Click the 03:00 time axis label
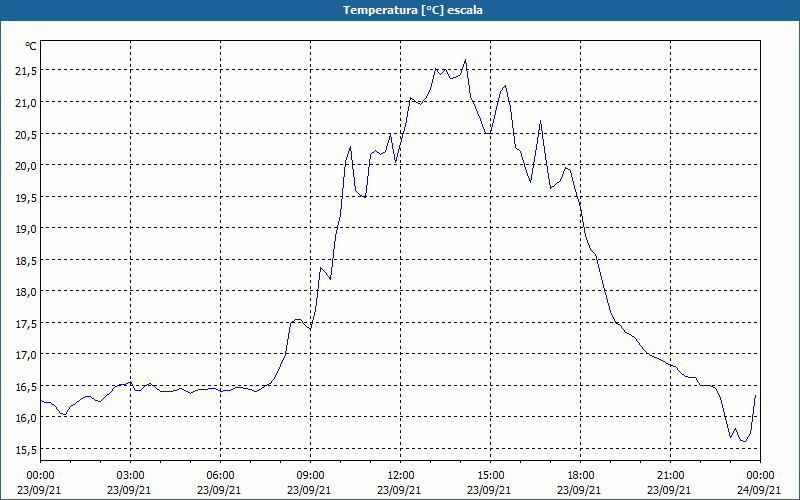The image size is (800, 500). click(x=131, y=476)
